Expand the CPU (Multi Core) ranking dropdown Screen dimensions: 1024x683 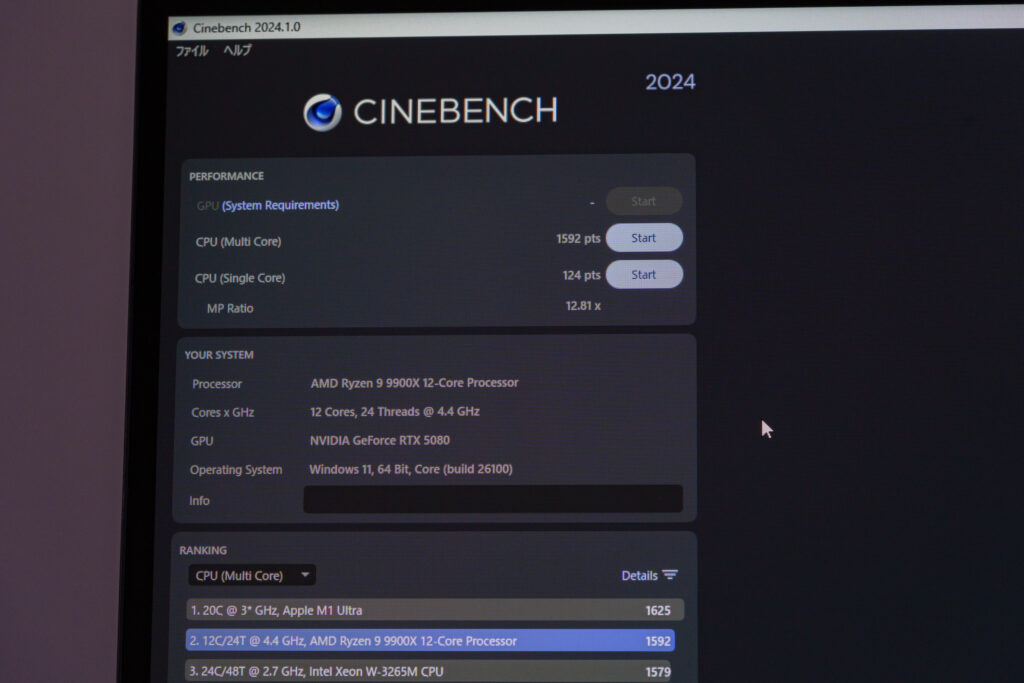(x=252, y=575)
